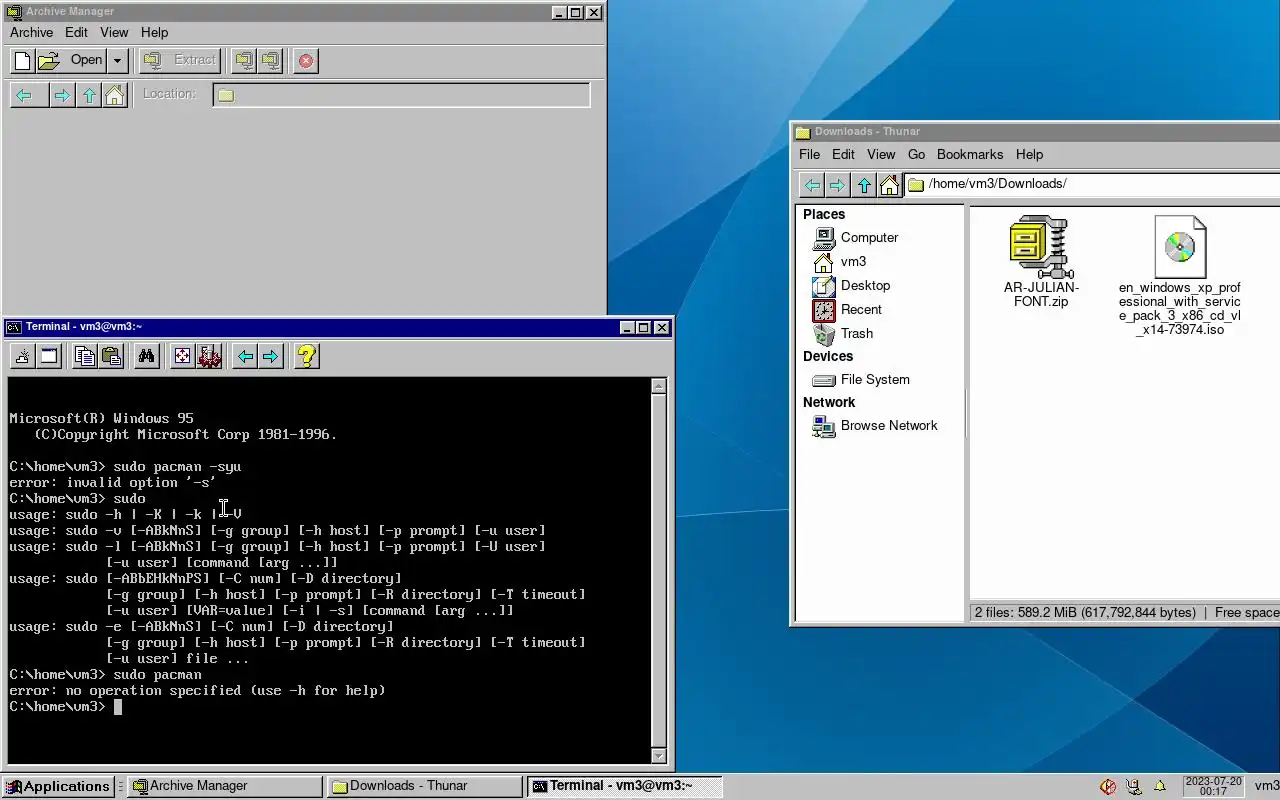Viewport: 1280px width, 800px height.
Task: Open Archive Manager's View menu
Action: 114,32
